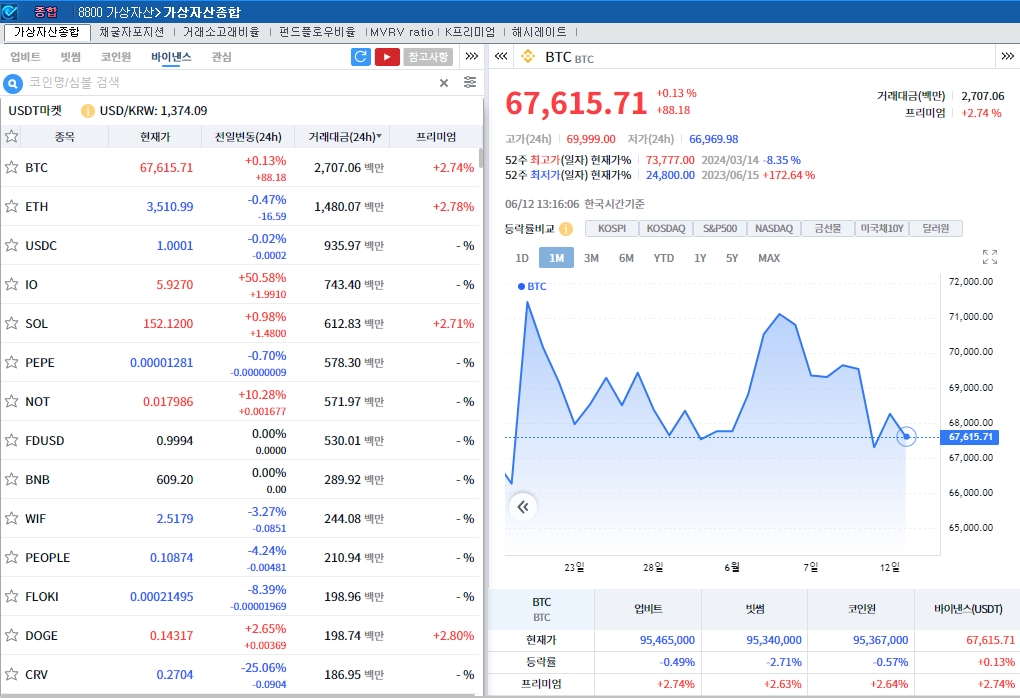The height and width of the screenshot is (698, 1020).
Task: Sort by 프리미엄 column header
Action: (x=436, y=137)
